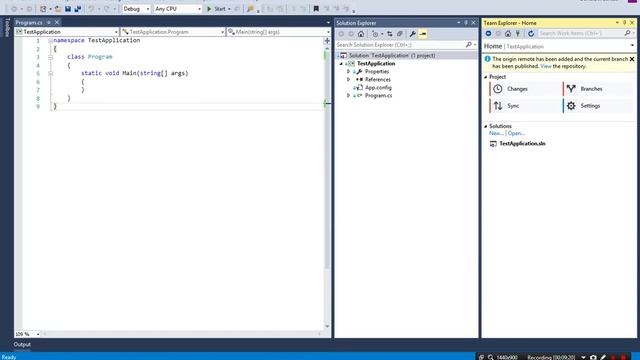Click Team Explorer Back arrow icon

coord(488,33)
